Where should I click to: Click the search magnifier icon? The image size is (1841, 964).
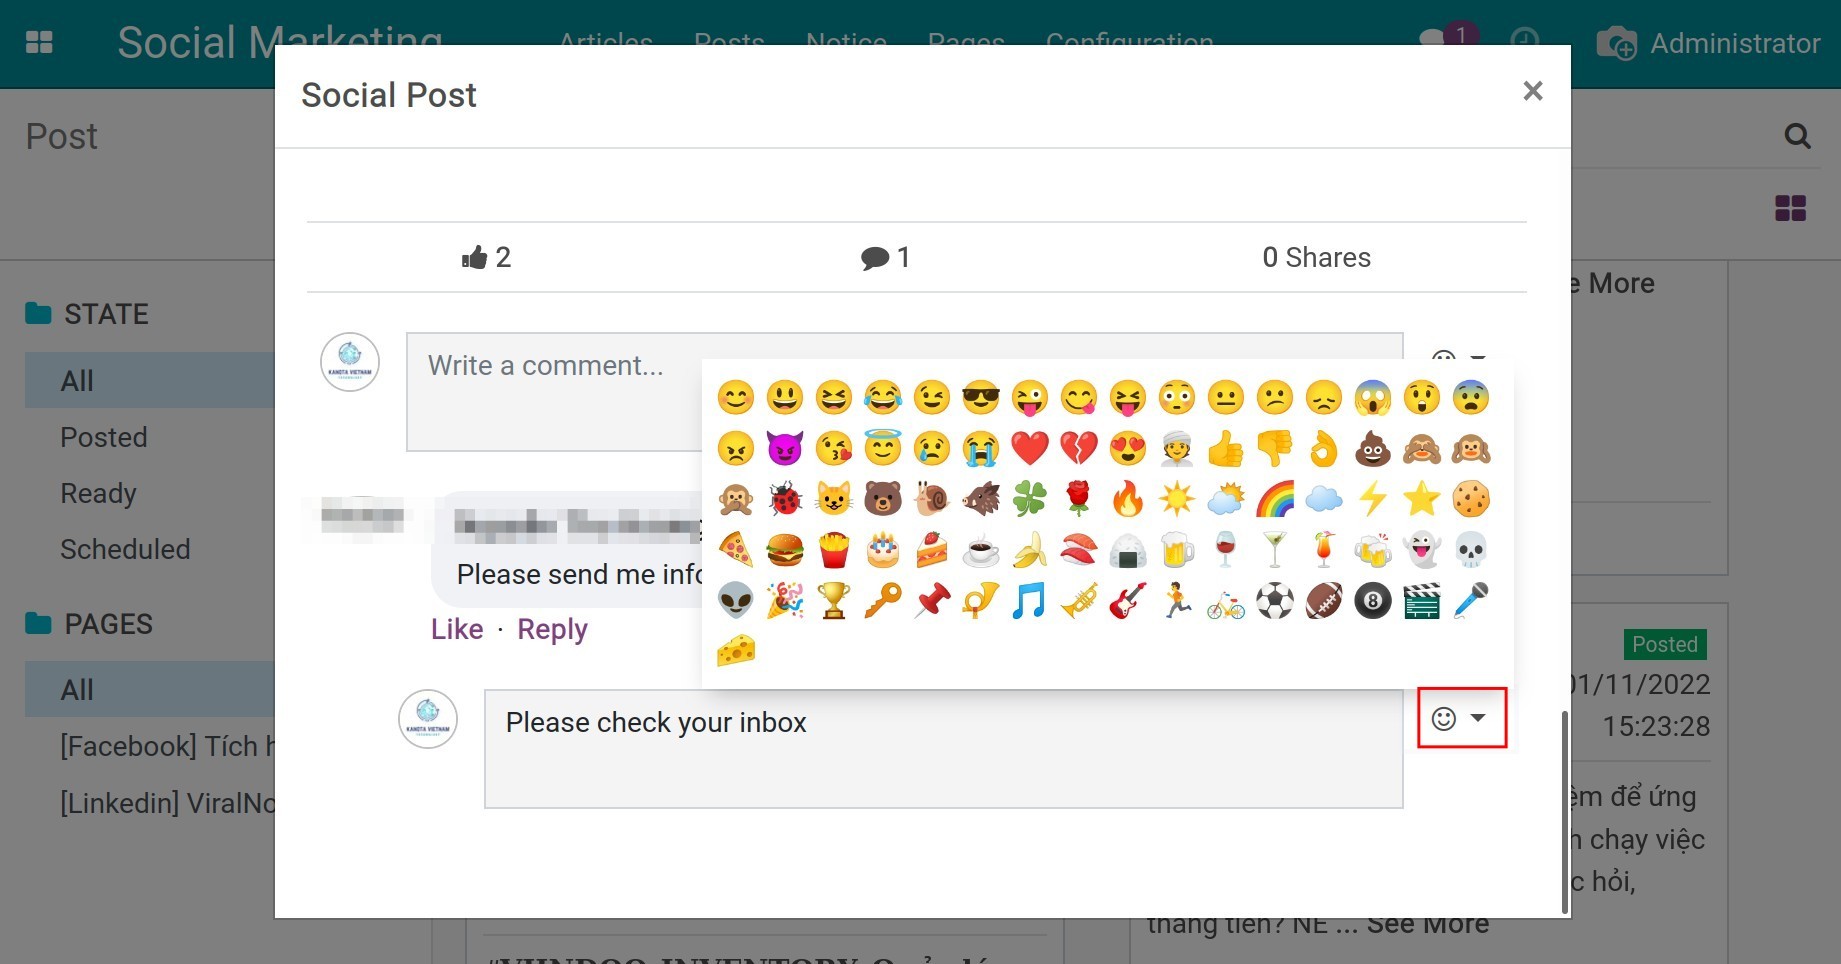1797,136
